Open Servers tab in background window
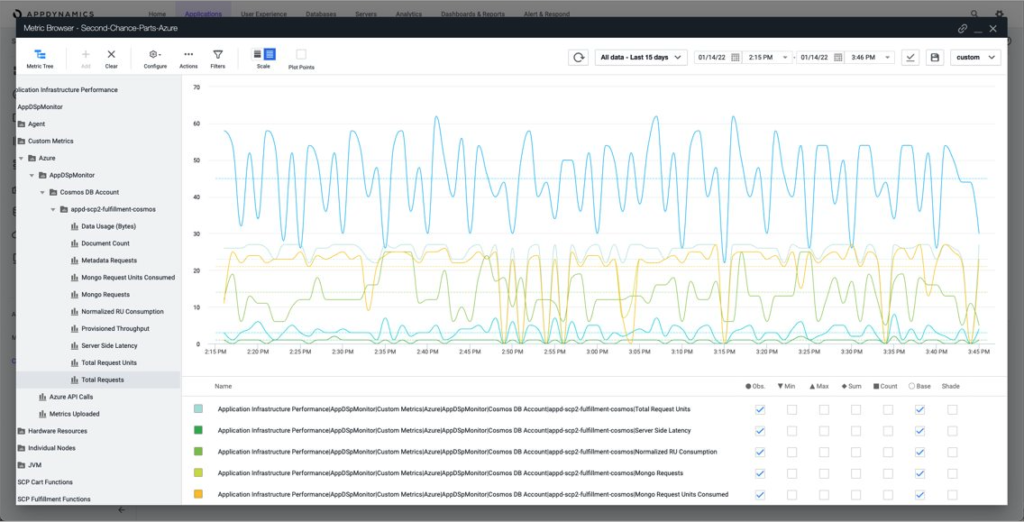Image resolution: width=1024 pixels, height=522 pixels. click(x=366, y=14)
